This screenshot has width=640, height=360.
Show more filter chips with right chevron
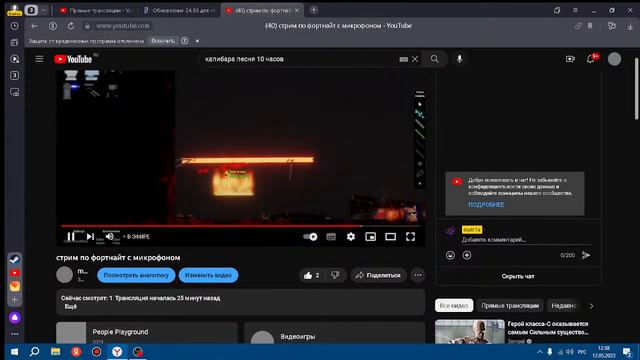591,306
